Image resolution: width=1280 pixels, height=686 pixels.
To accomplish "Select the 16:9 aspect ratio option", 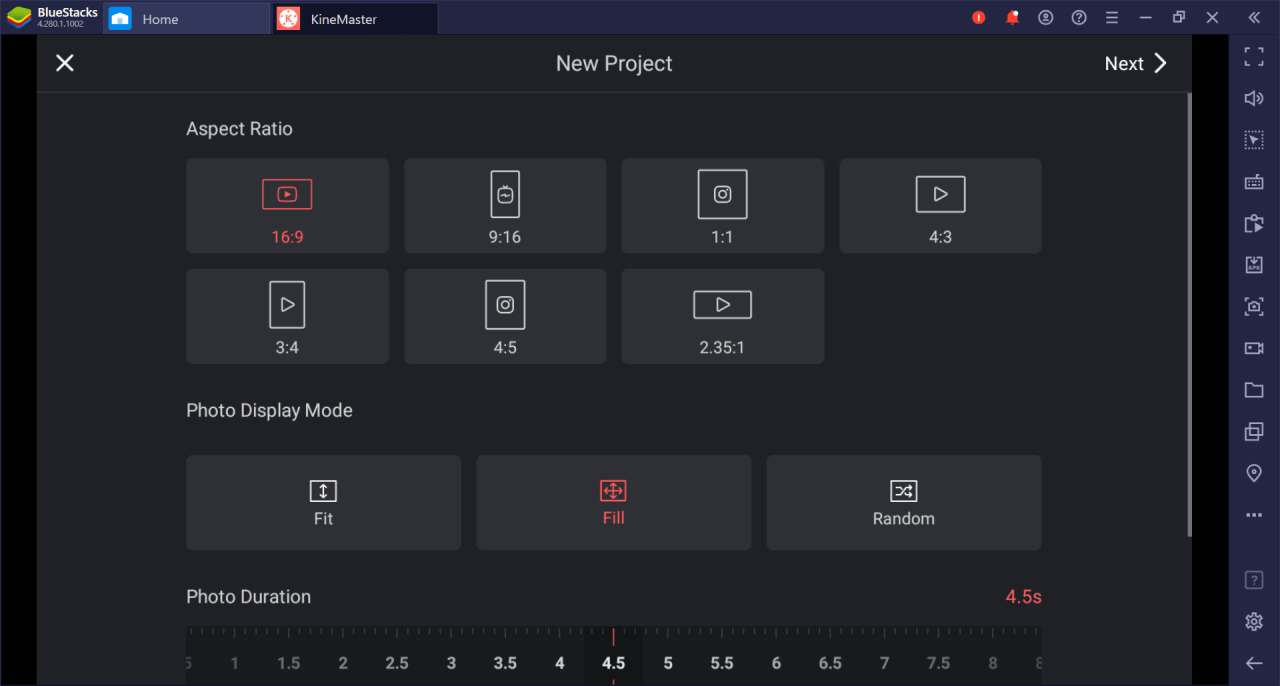I will 287,206.
